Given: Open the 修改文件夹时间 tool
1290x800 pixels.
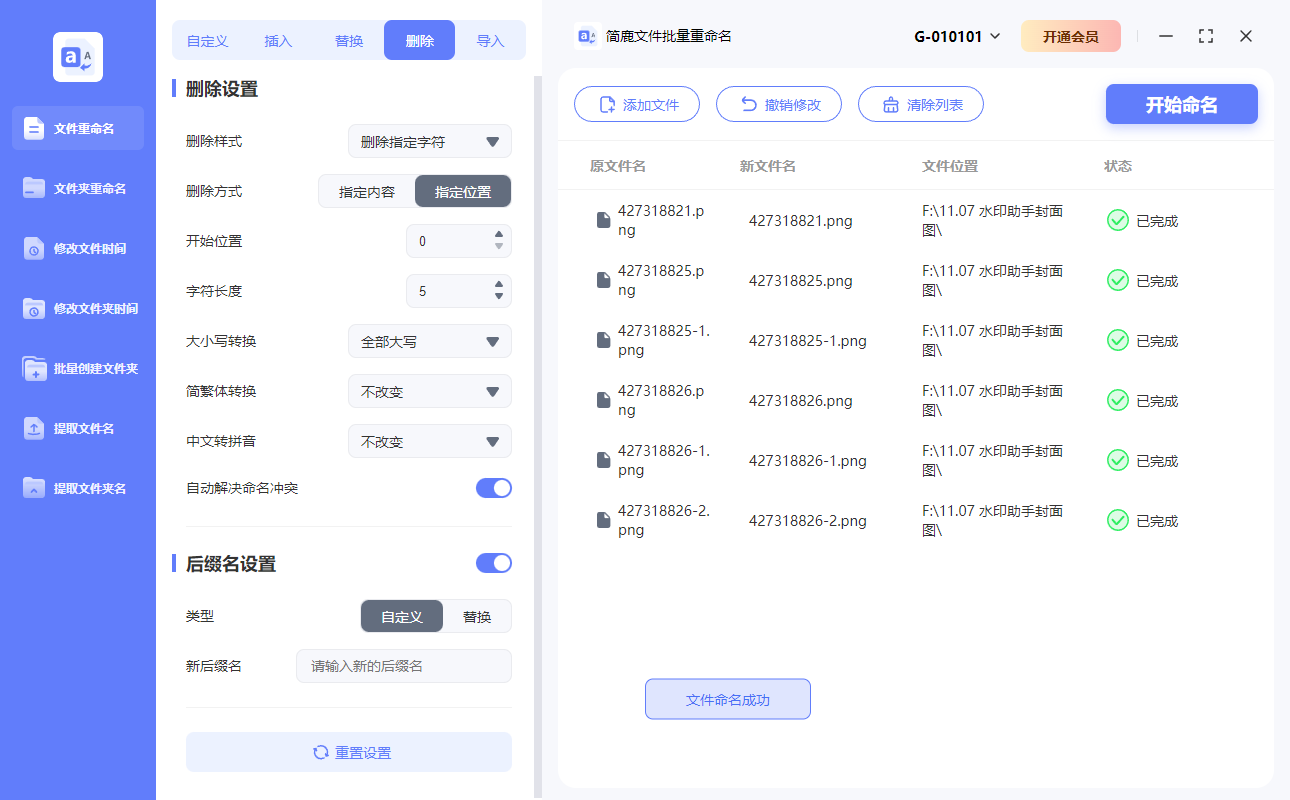Looking at the screenshot, I should (77, 308).
